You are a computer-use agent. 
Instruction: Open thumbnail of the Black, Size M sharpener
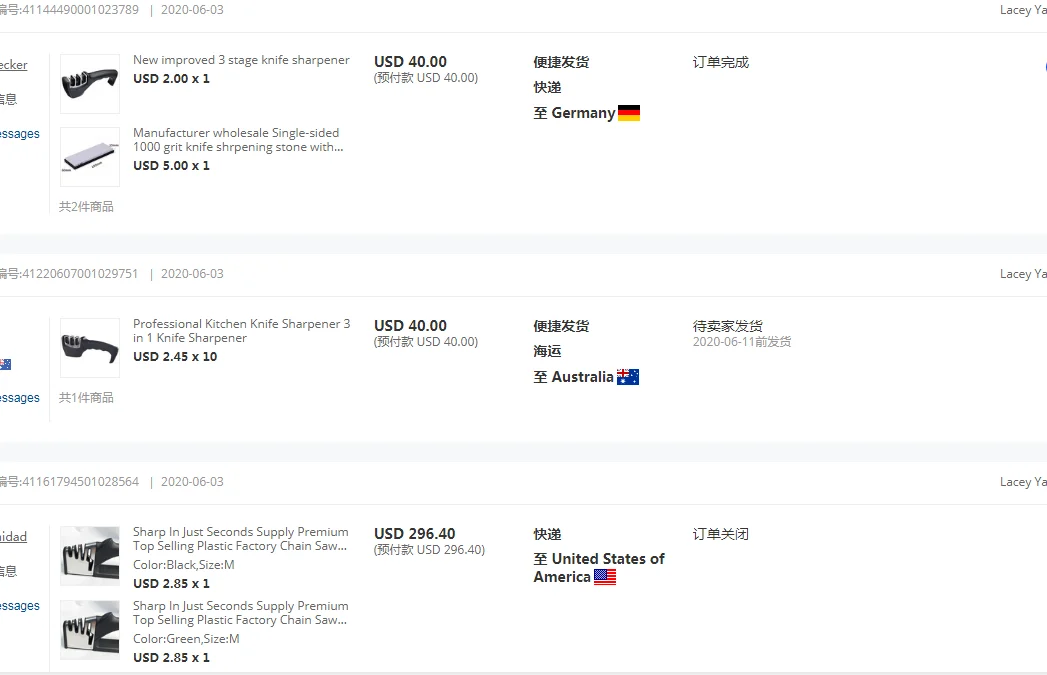[90, 556]
